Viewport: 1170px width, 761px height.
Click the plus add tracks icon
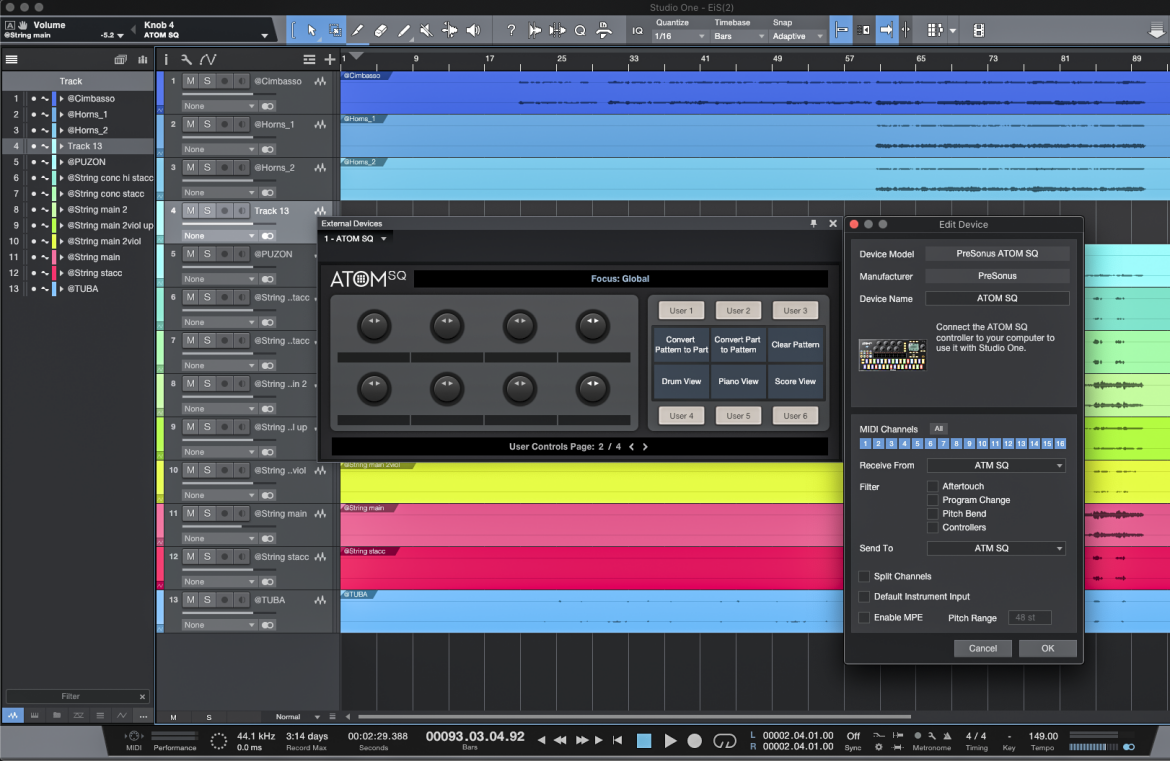pos(329,60)
